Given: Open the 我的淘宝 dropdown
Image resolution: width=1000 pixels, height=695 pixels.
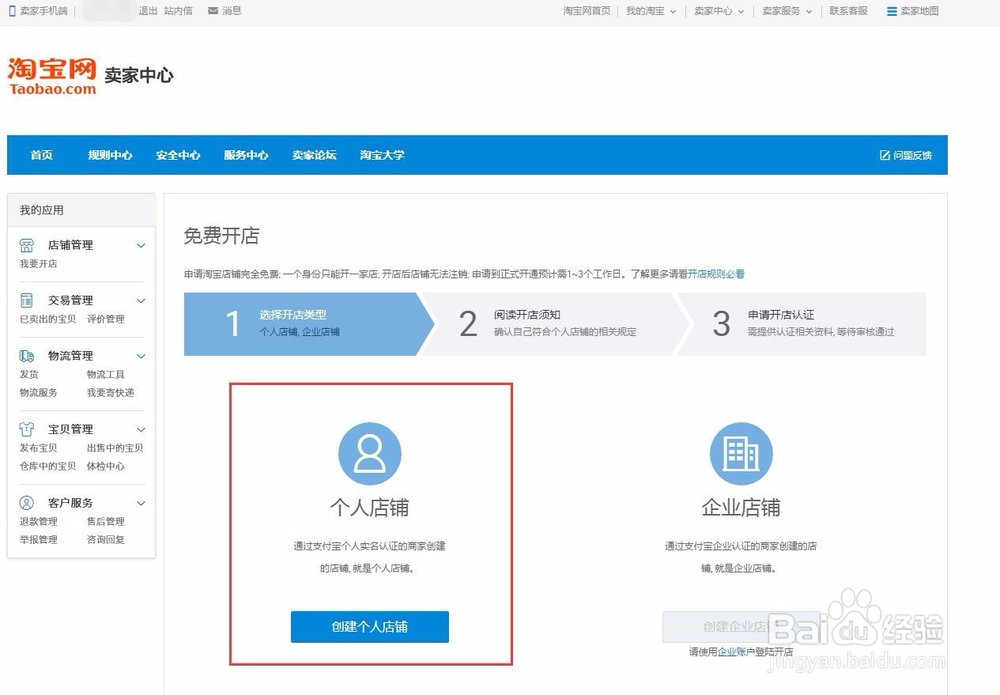Looking at the screenshot, I should (x=651, y=11).
